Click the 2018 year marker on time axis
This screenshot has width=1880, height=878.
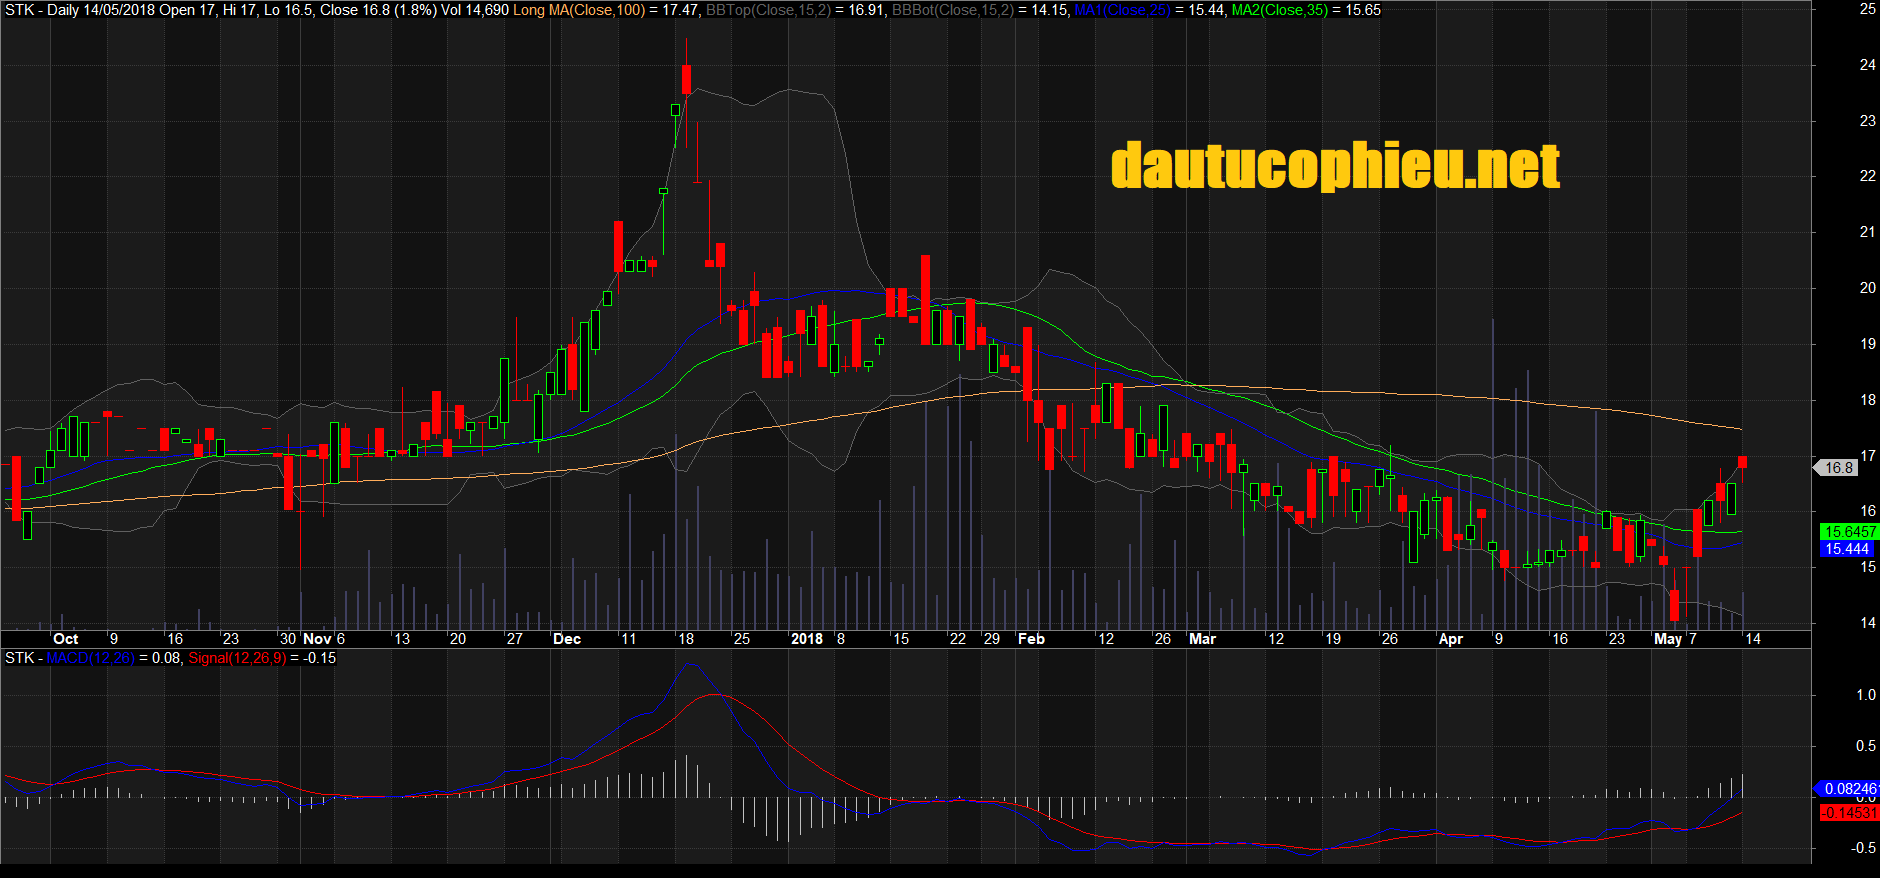(806, 639)
